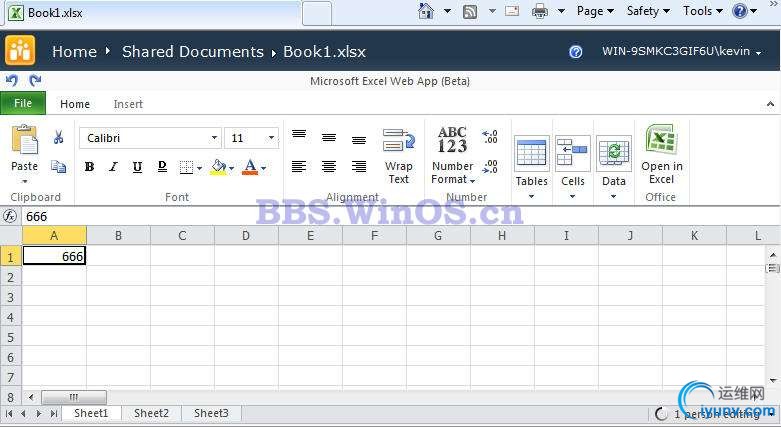The width and height of the screenshot is (781, 427).
Task: Open the fill color dropdown arrow
Action: [x=231, y=168]
